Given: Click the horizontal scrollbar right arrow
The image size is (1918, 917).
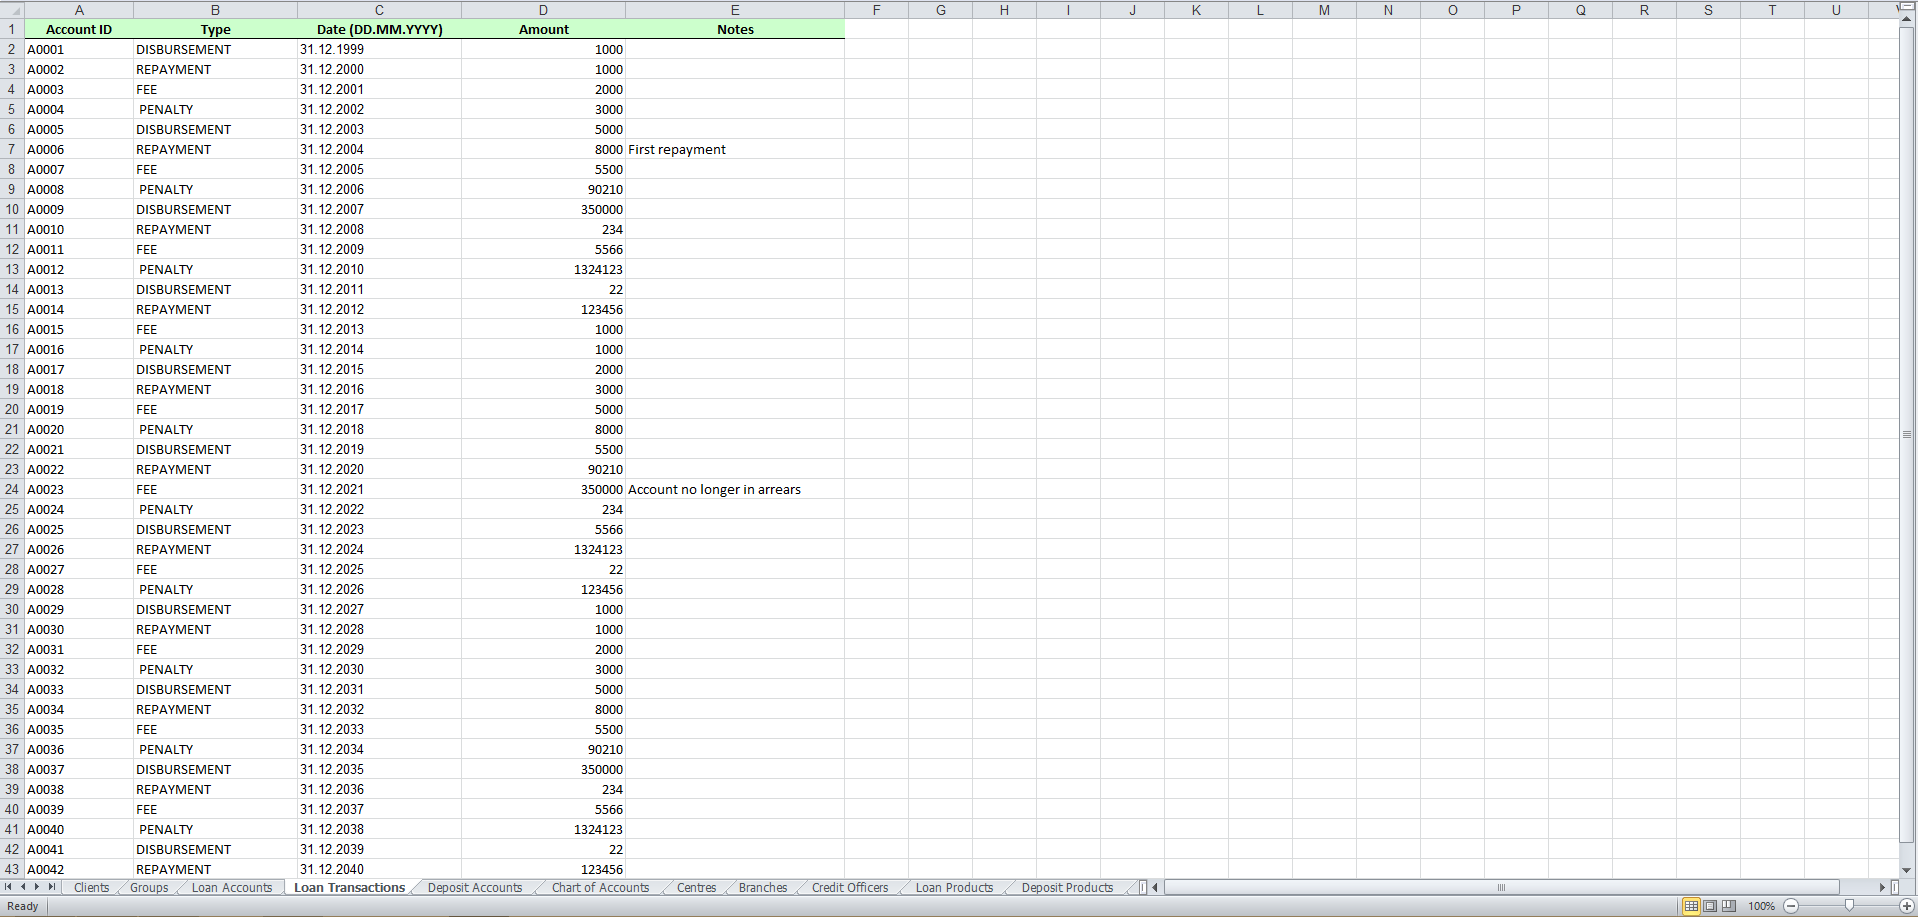Looking at the screenshot, I should point(1882,887).
